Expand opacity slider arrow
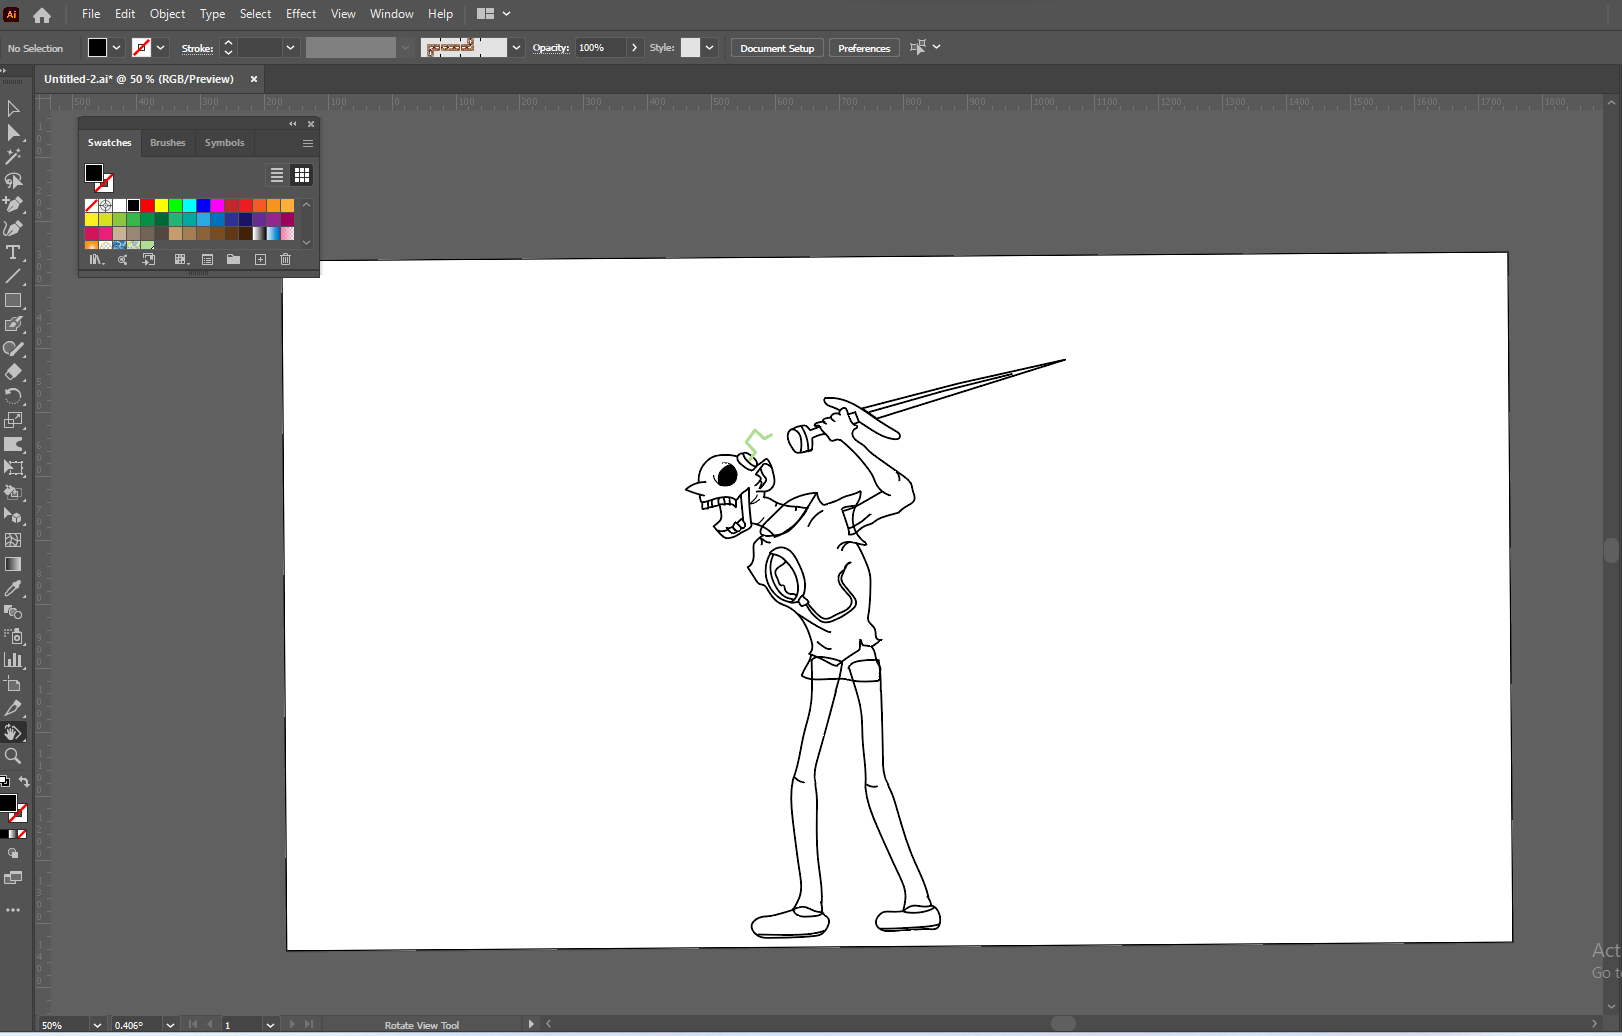This screenshot has height=1036, width=1622. coord(634,47)
